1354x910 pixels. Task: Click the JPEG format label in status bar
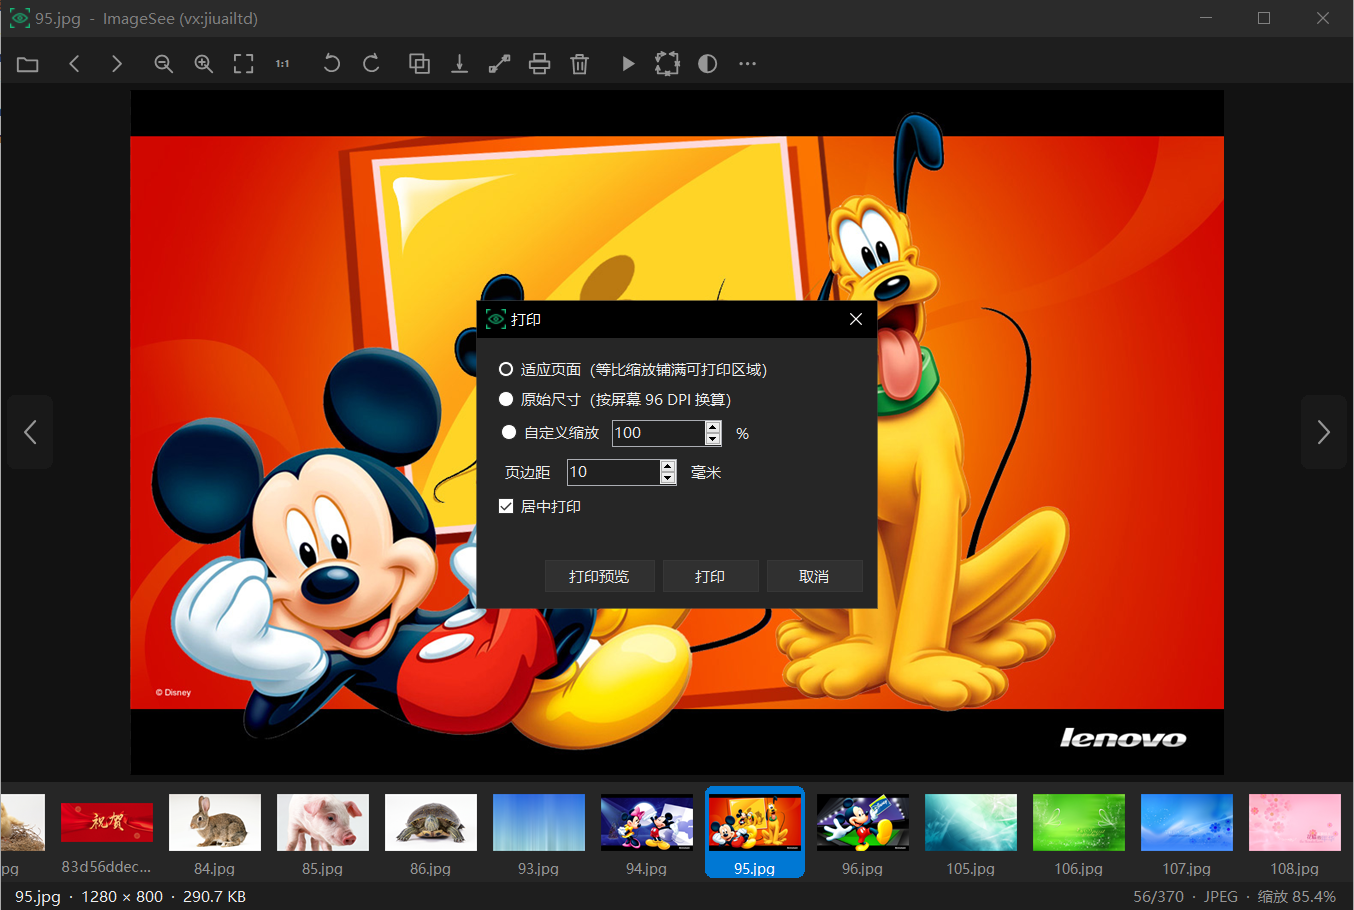(1221, 897)
